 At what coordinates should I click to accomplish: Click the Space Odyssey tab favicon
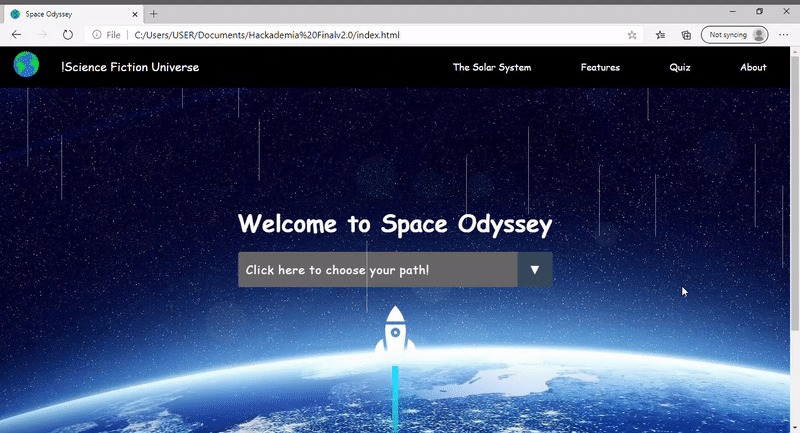[15, 14]
